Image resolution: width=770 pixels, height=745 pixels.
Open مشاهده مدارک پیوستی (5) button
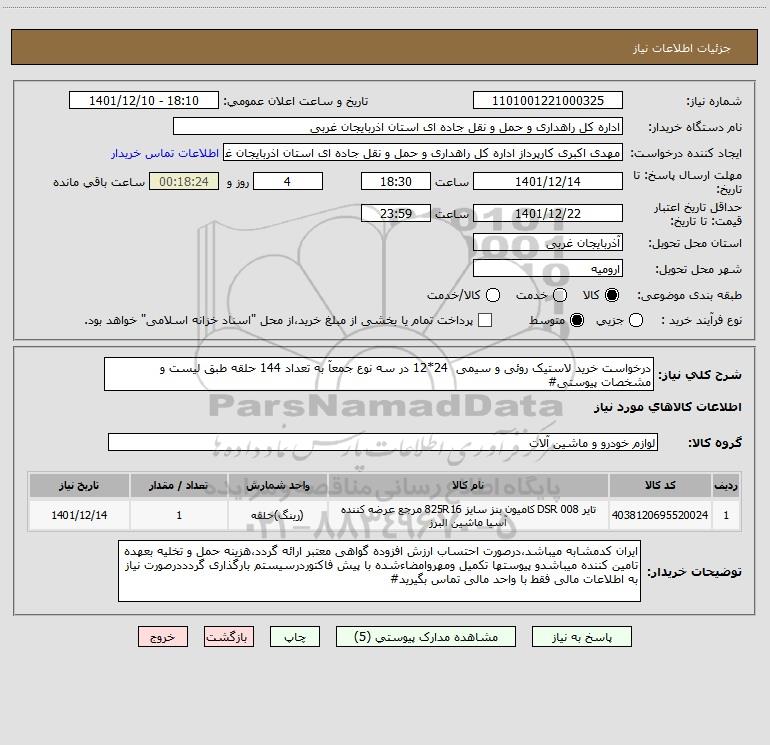click(x=426, y=637)
